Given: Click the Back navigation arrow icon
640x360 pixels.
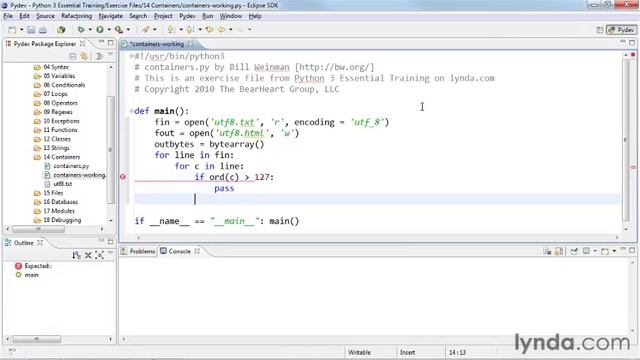Looking at the screenshot, I should pos(221,29).
